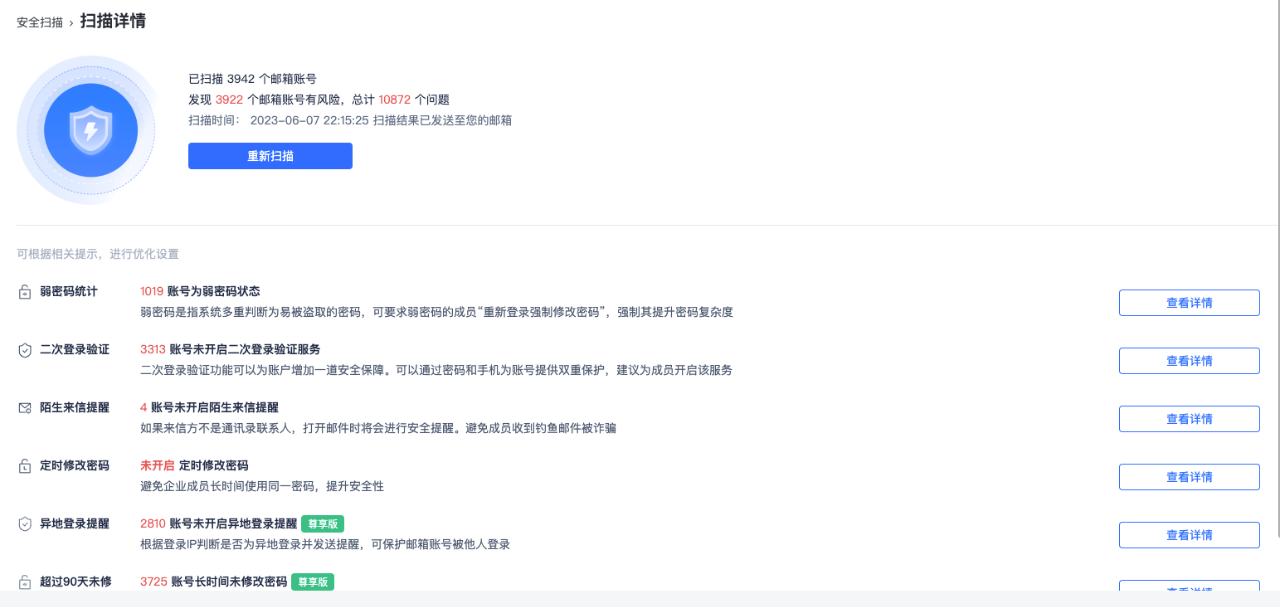View details for 陌生来信提醒 row
Viewport: 1280px width, 607px height.
[x=1188, y=419]
